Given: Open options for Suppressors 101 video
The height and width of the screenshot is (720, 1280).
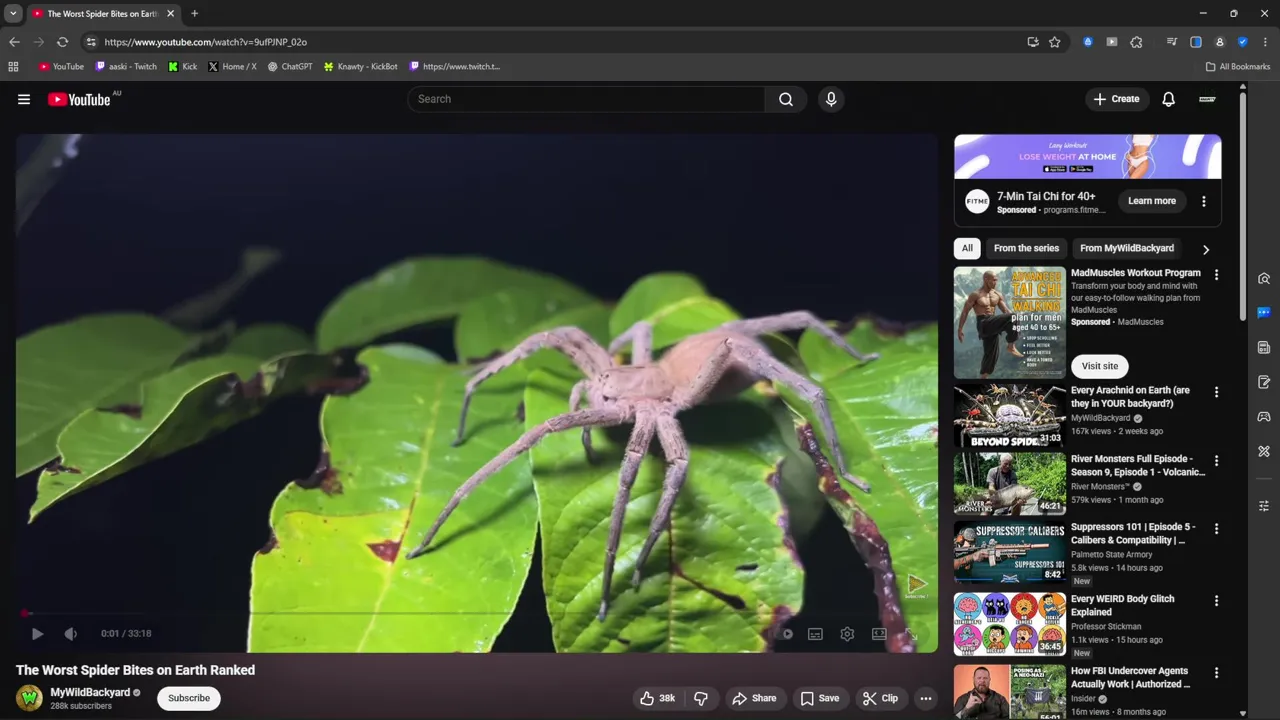Looking at the screenshot, I should coord(1217,529).
